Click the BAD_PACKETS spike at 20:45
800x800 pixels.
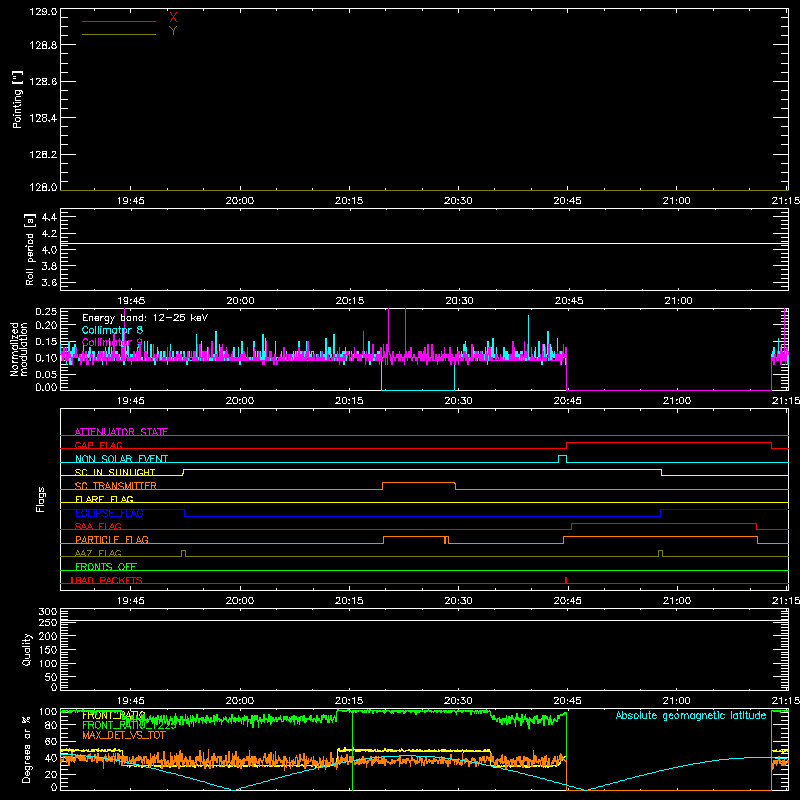566,580
